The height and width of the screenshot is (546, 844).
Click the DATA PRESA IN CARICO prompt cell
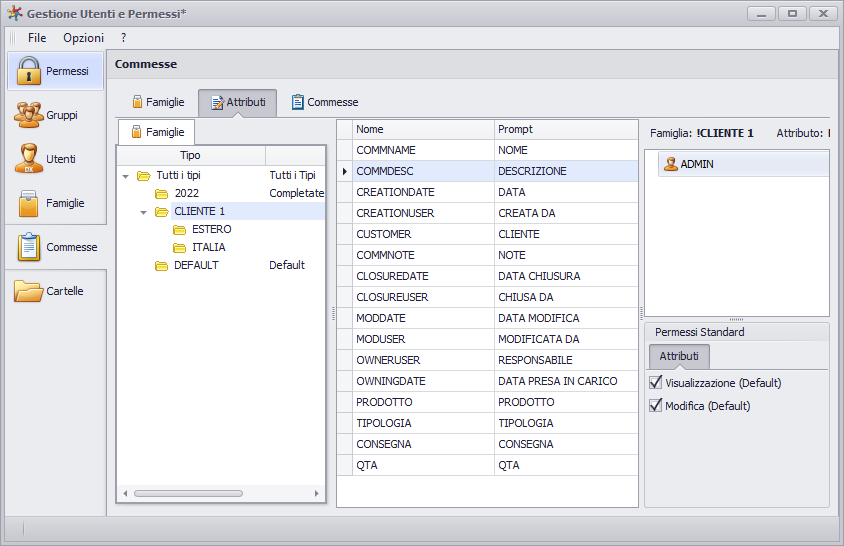pos(566,381)
